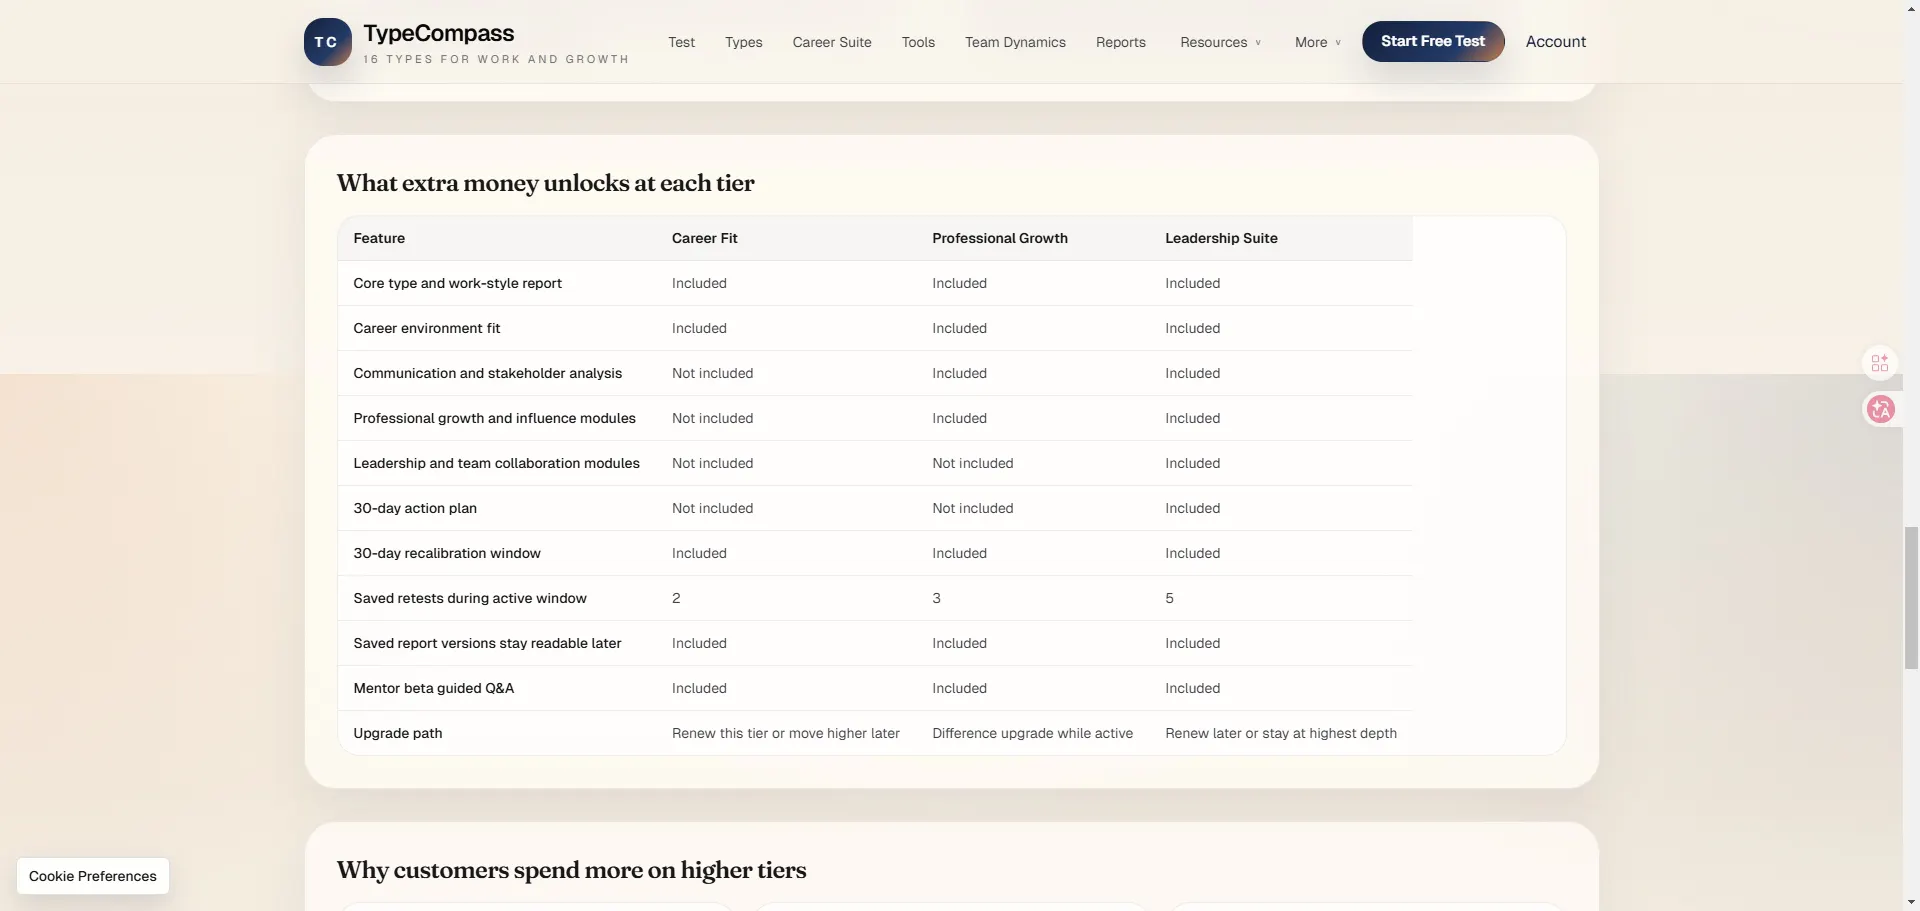Click 'Difference upgrade while active' cell

tap(1032, 733)
